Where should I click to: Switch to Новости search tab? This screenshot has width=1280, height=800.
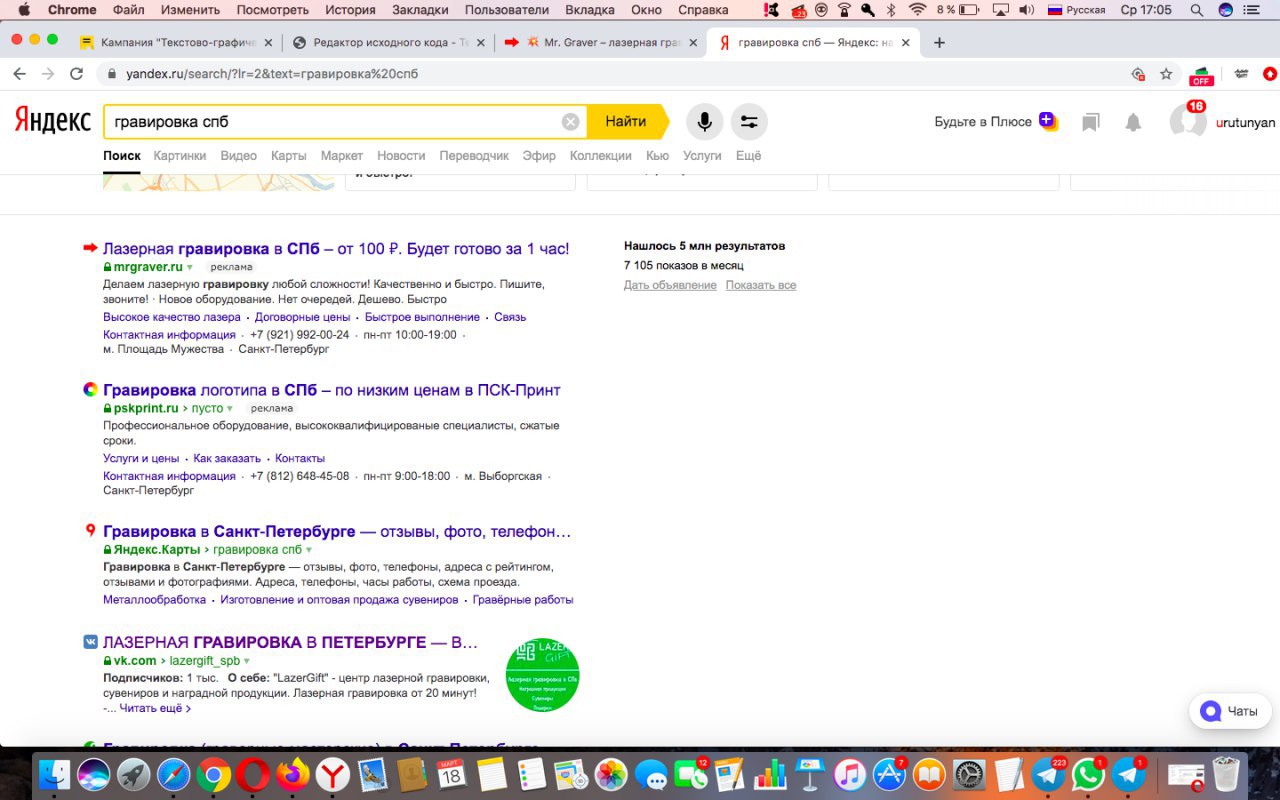pyautogui.click(x=401, y=156)
